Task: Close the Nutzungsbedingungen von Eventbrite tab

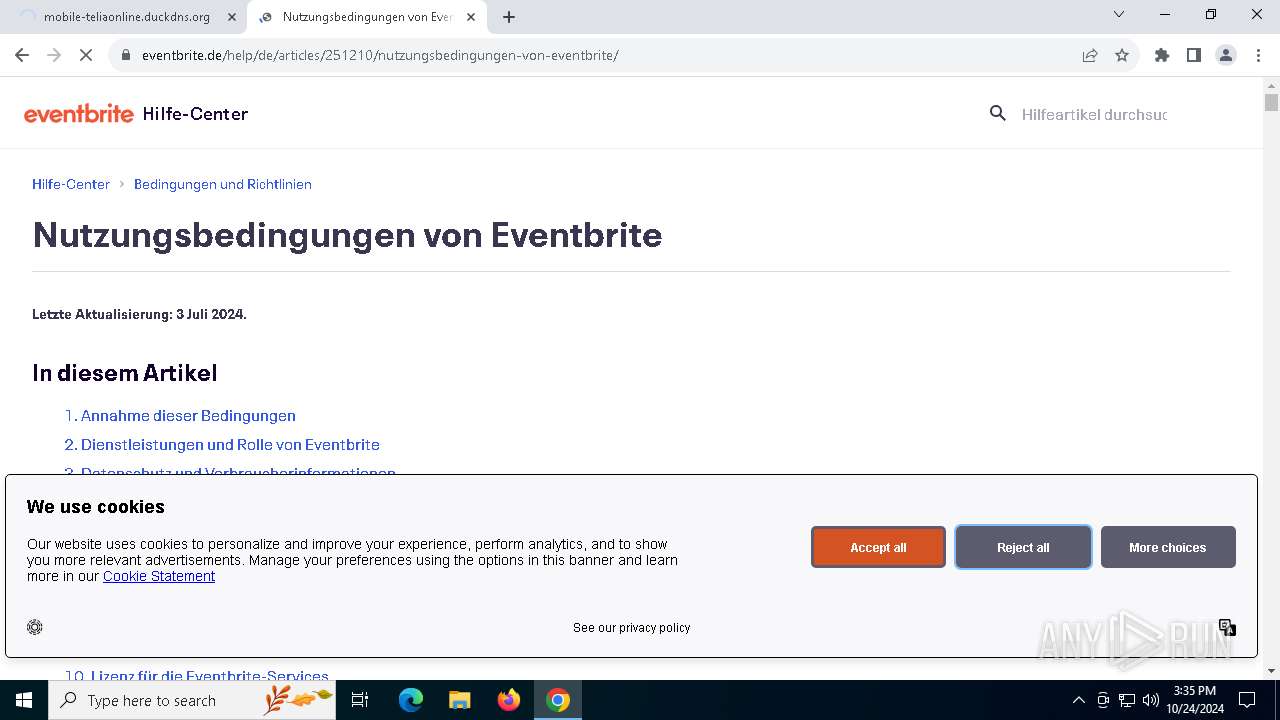Action: coord(471,17)
